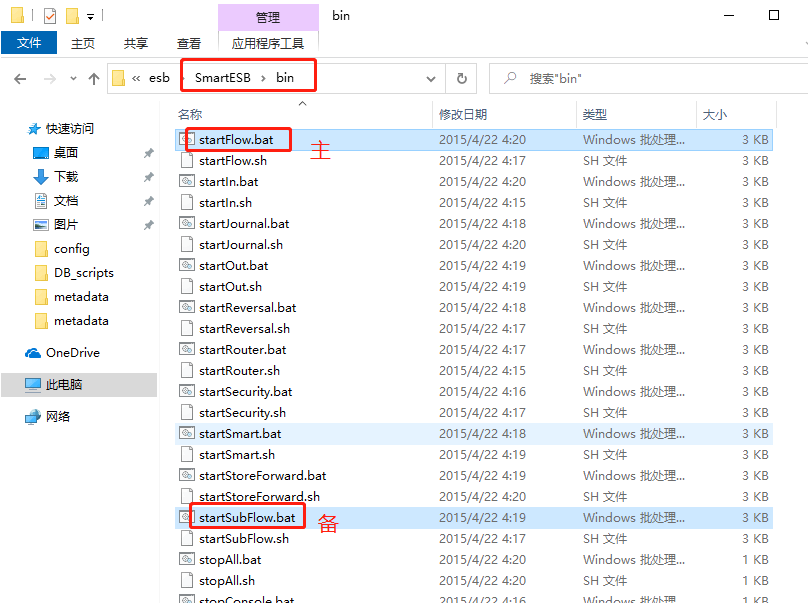Select 此电脑 in the navigation pane
Viewport: 808px width, 603px height.
[x=64, y=385]
